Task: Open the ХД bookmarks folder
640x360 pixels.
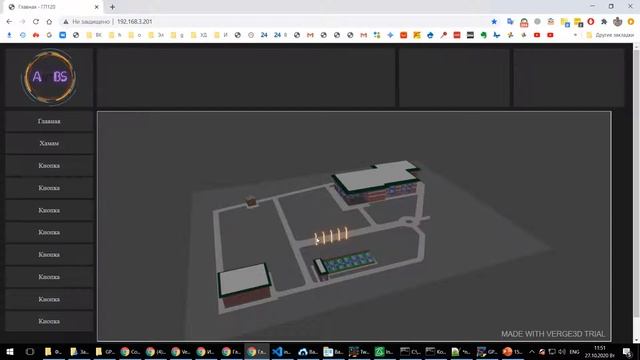Action: click(x=199, y=35)
